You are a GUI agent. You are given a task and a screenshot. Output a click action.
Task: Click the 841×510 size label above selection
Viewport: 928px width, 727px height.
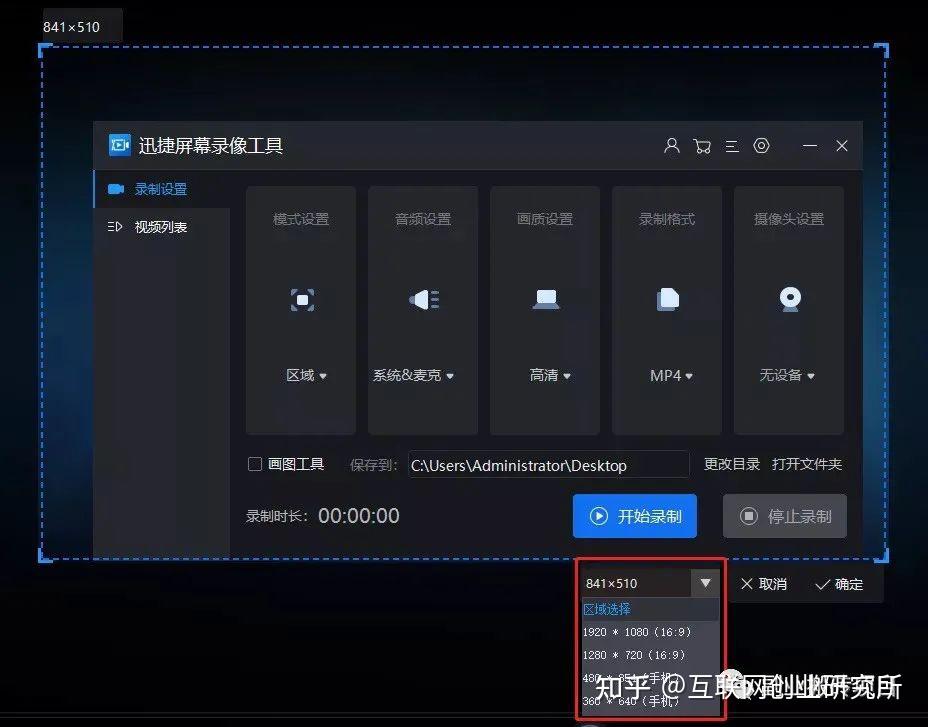point(72,27)
